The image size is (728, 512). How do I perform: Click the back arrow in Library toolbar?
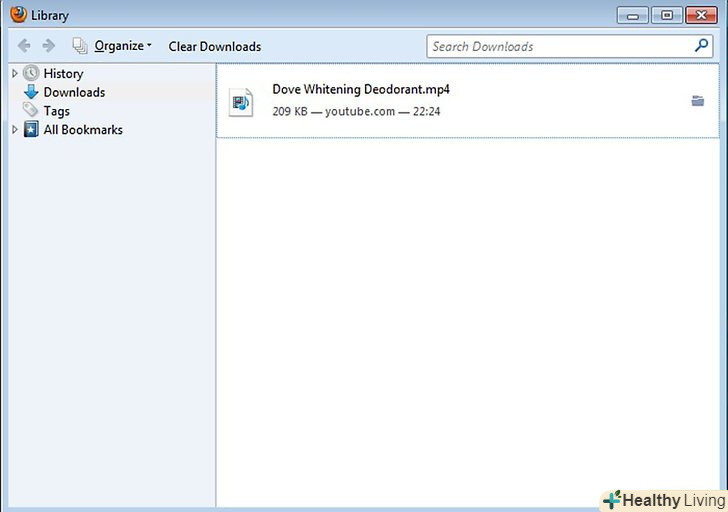tap(24, 46)
